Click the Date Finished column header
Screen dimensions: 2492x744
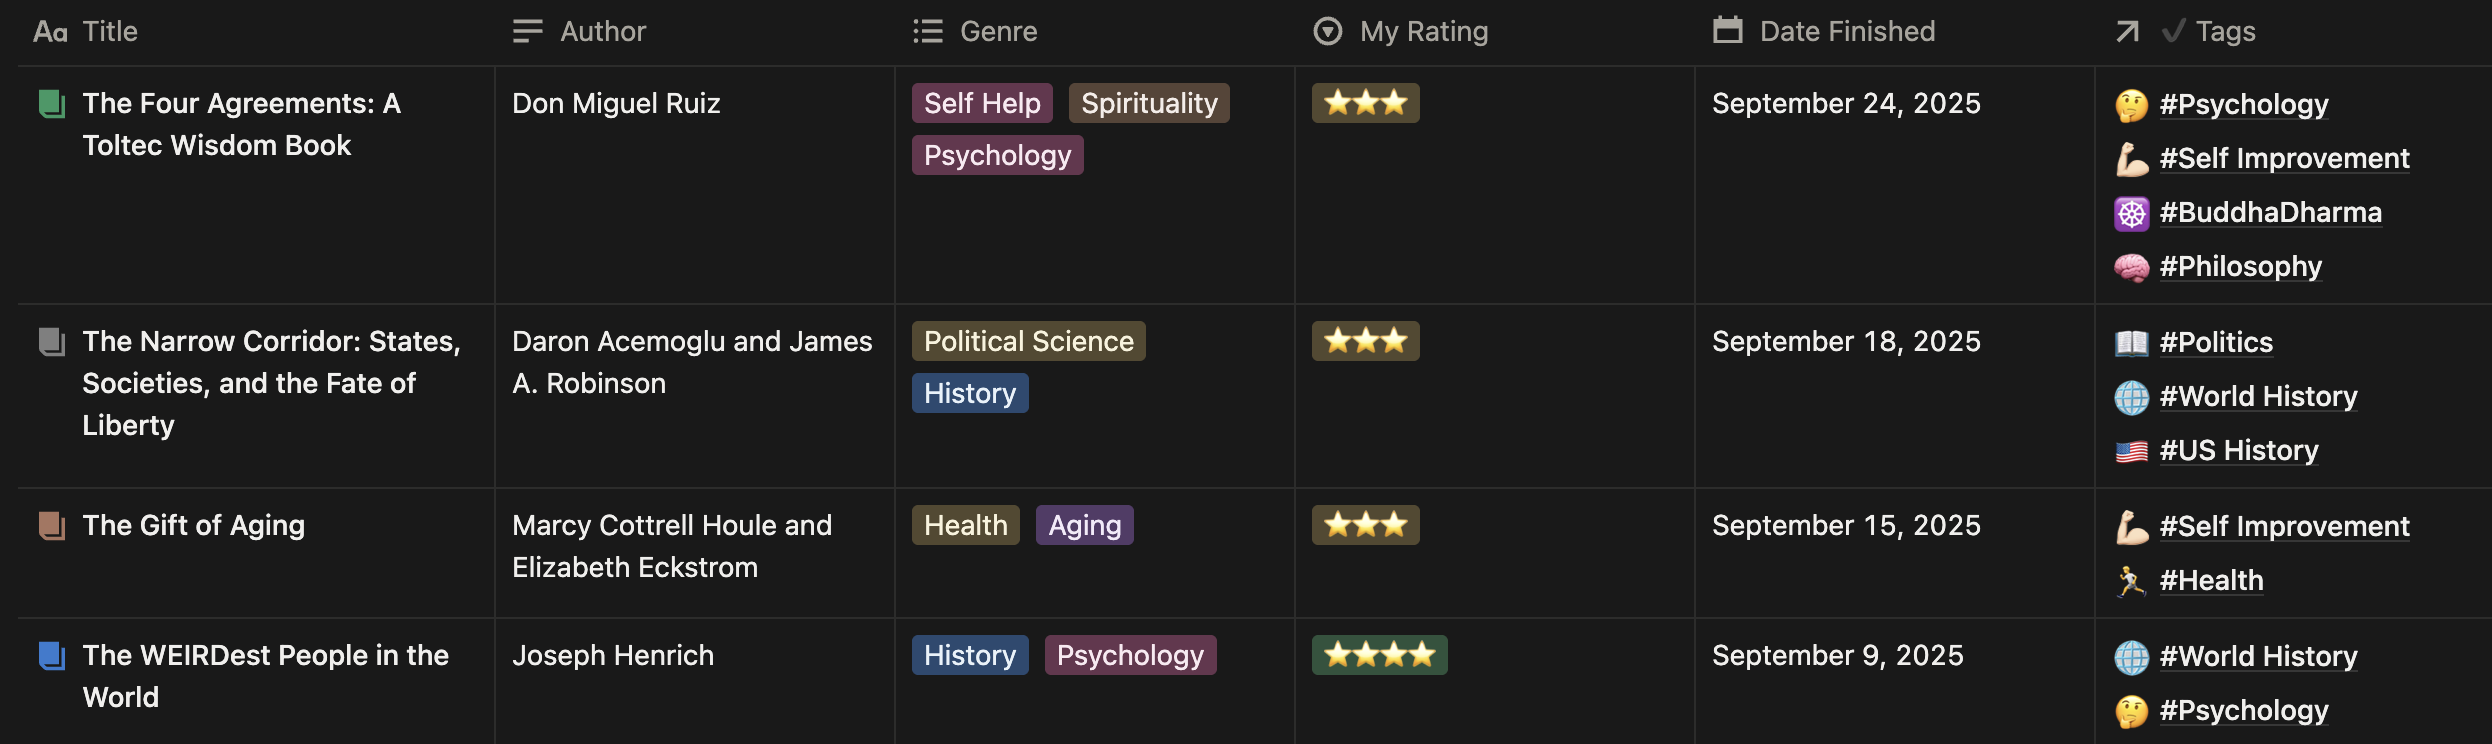coord(1846,32)
